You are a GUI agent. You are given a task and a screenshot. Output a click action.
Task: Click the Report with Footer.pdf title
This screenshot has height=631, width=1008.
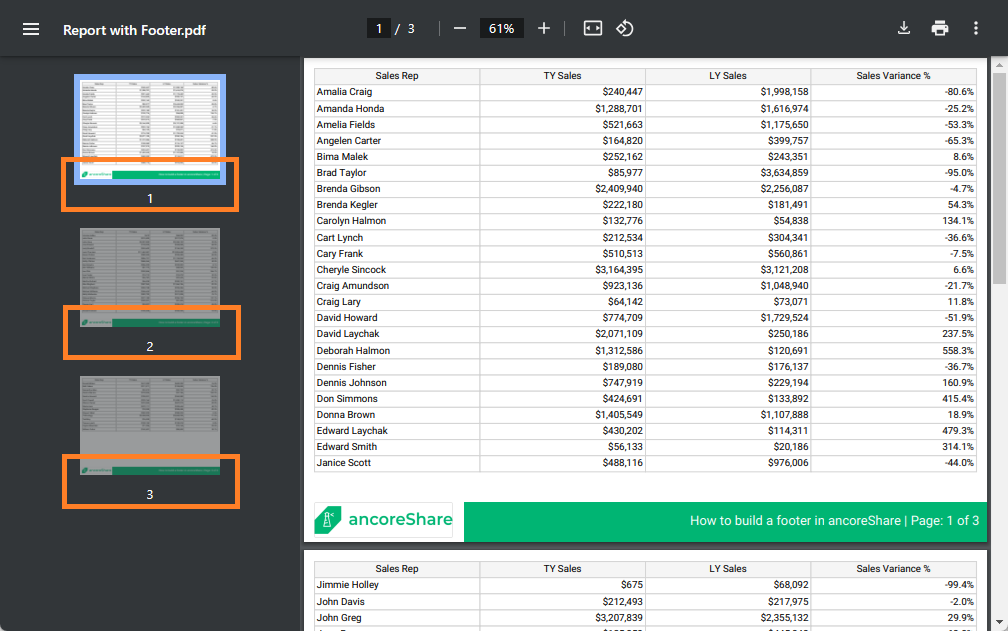(134, 30)
